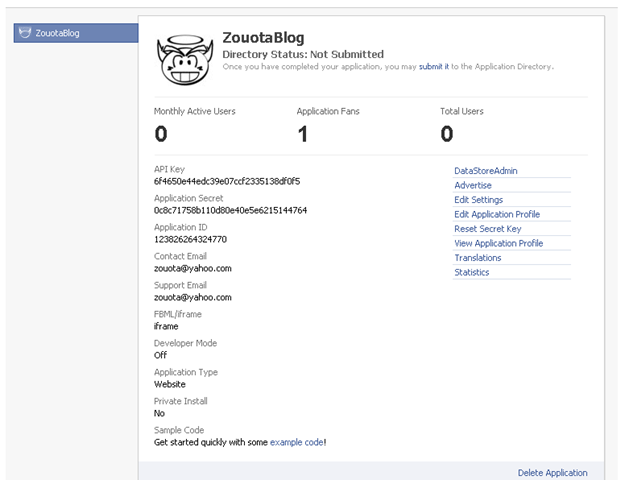Image resolution: width=625 pixels, height=480 pixels.
Task: Click the Total Users count
Action: click(446, 134)
